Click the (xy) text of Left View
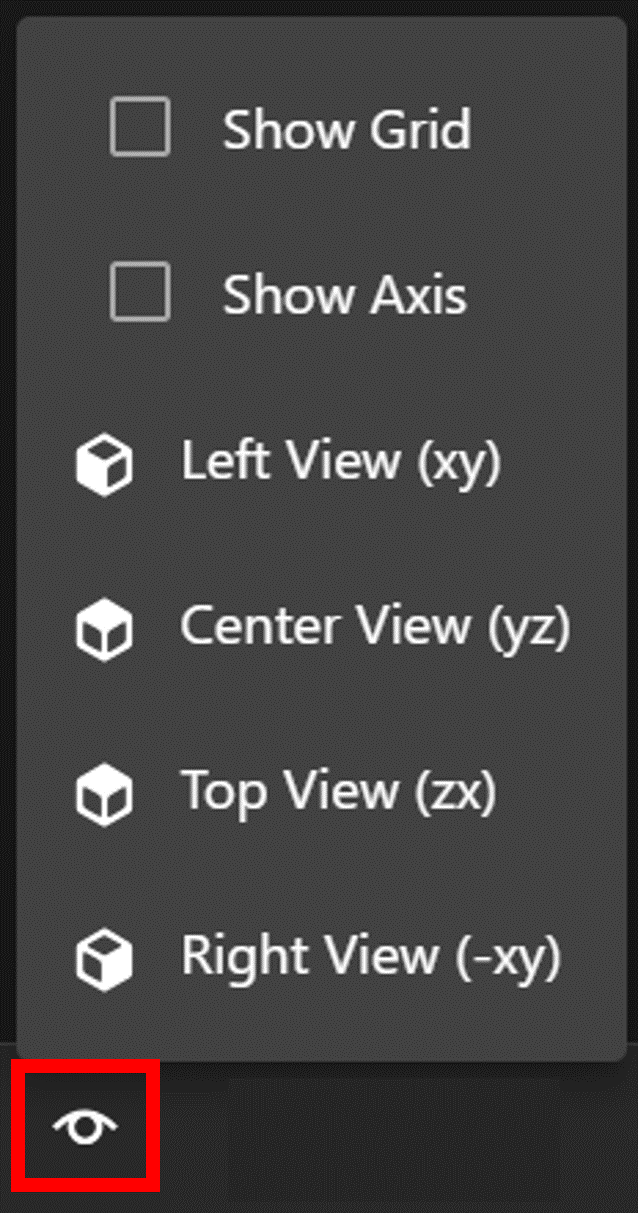The image size is (638, 1213). click(457, 464)
